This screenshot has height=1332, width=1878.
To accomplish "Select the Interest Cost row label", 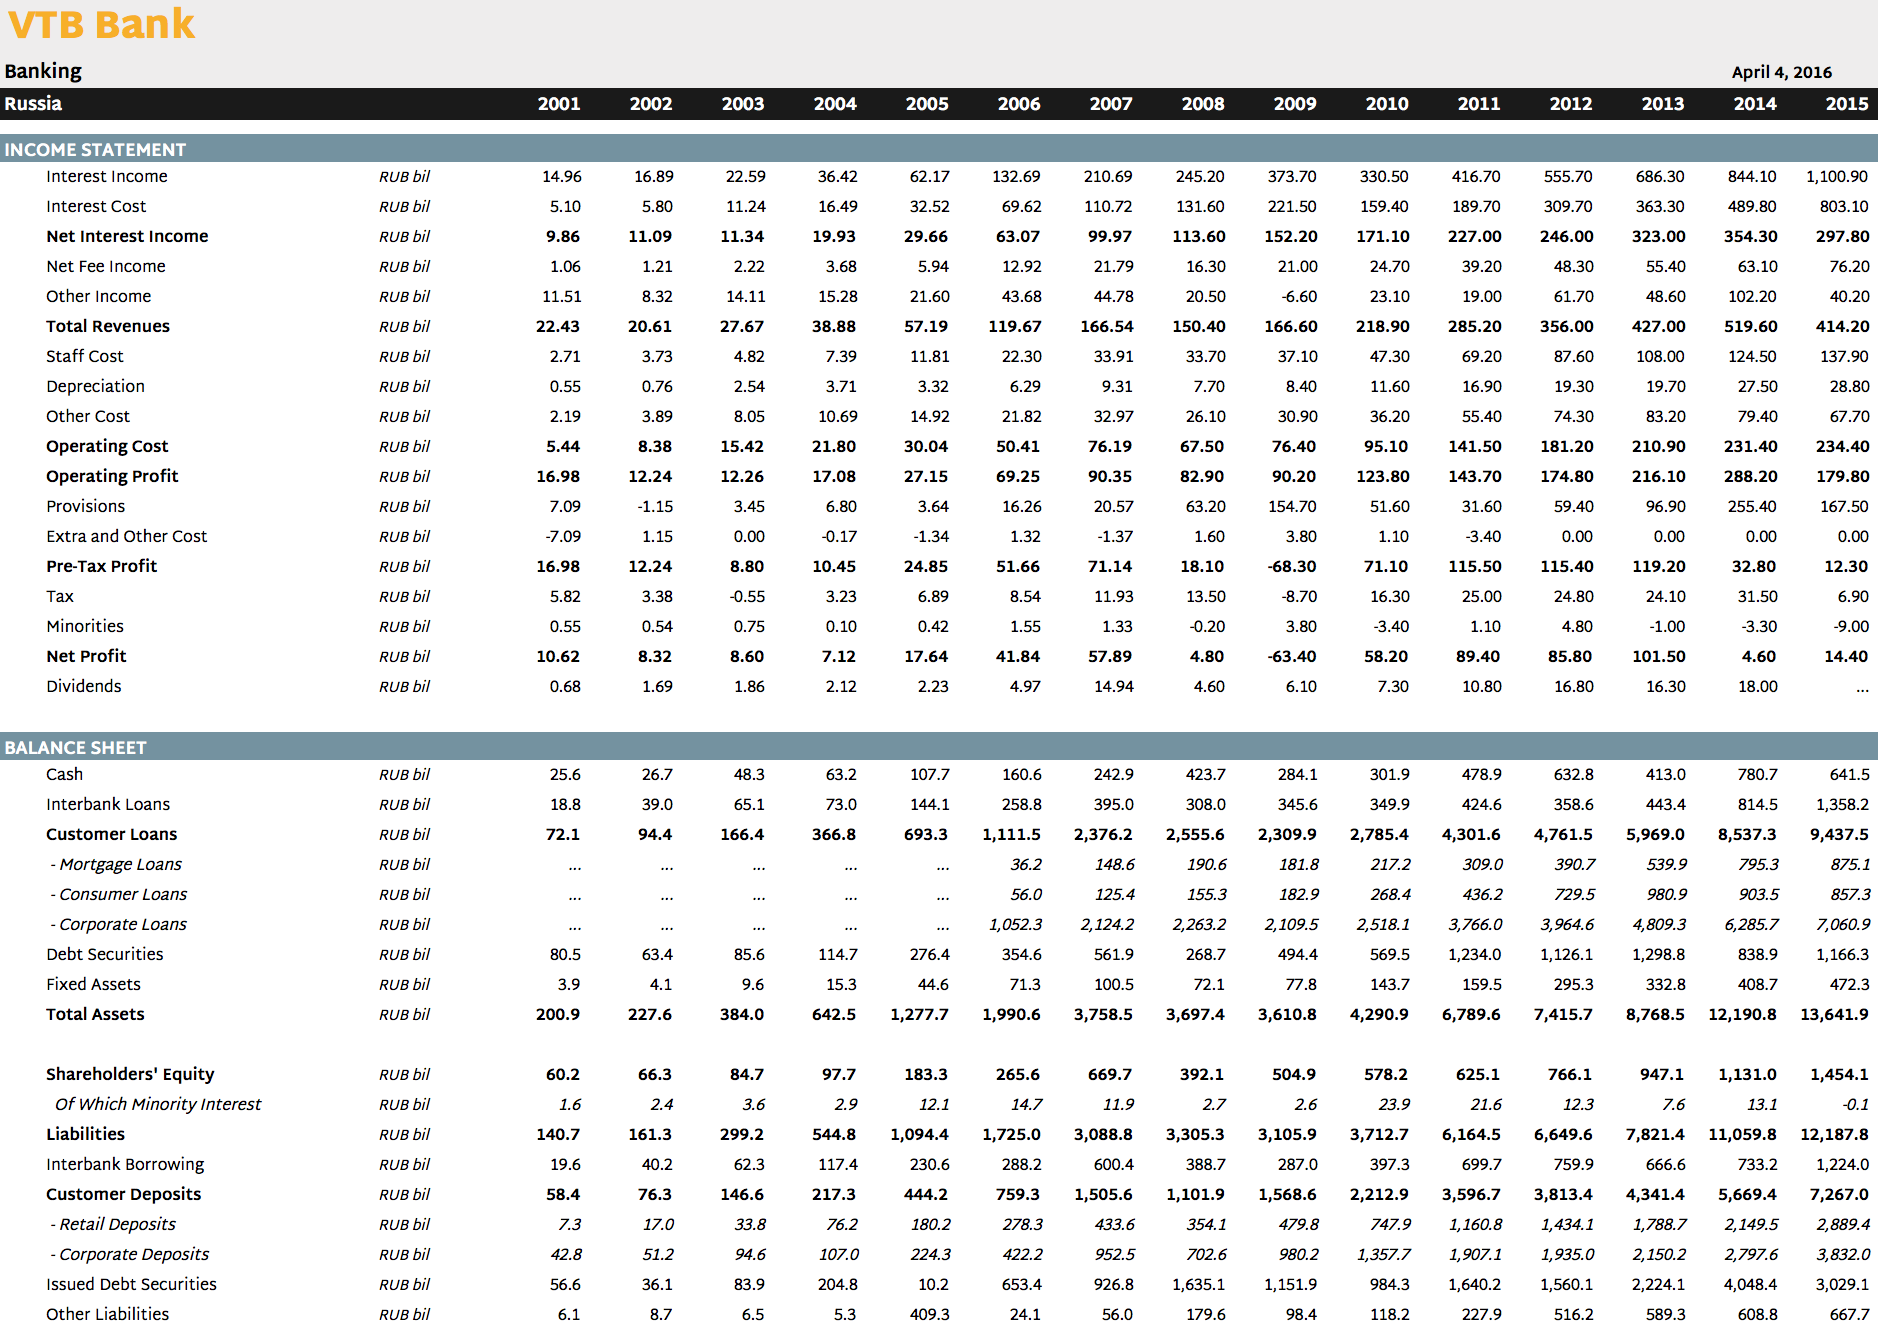I will [96, 206].
